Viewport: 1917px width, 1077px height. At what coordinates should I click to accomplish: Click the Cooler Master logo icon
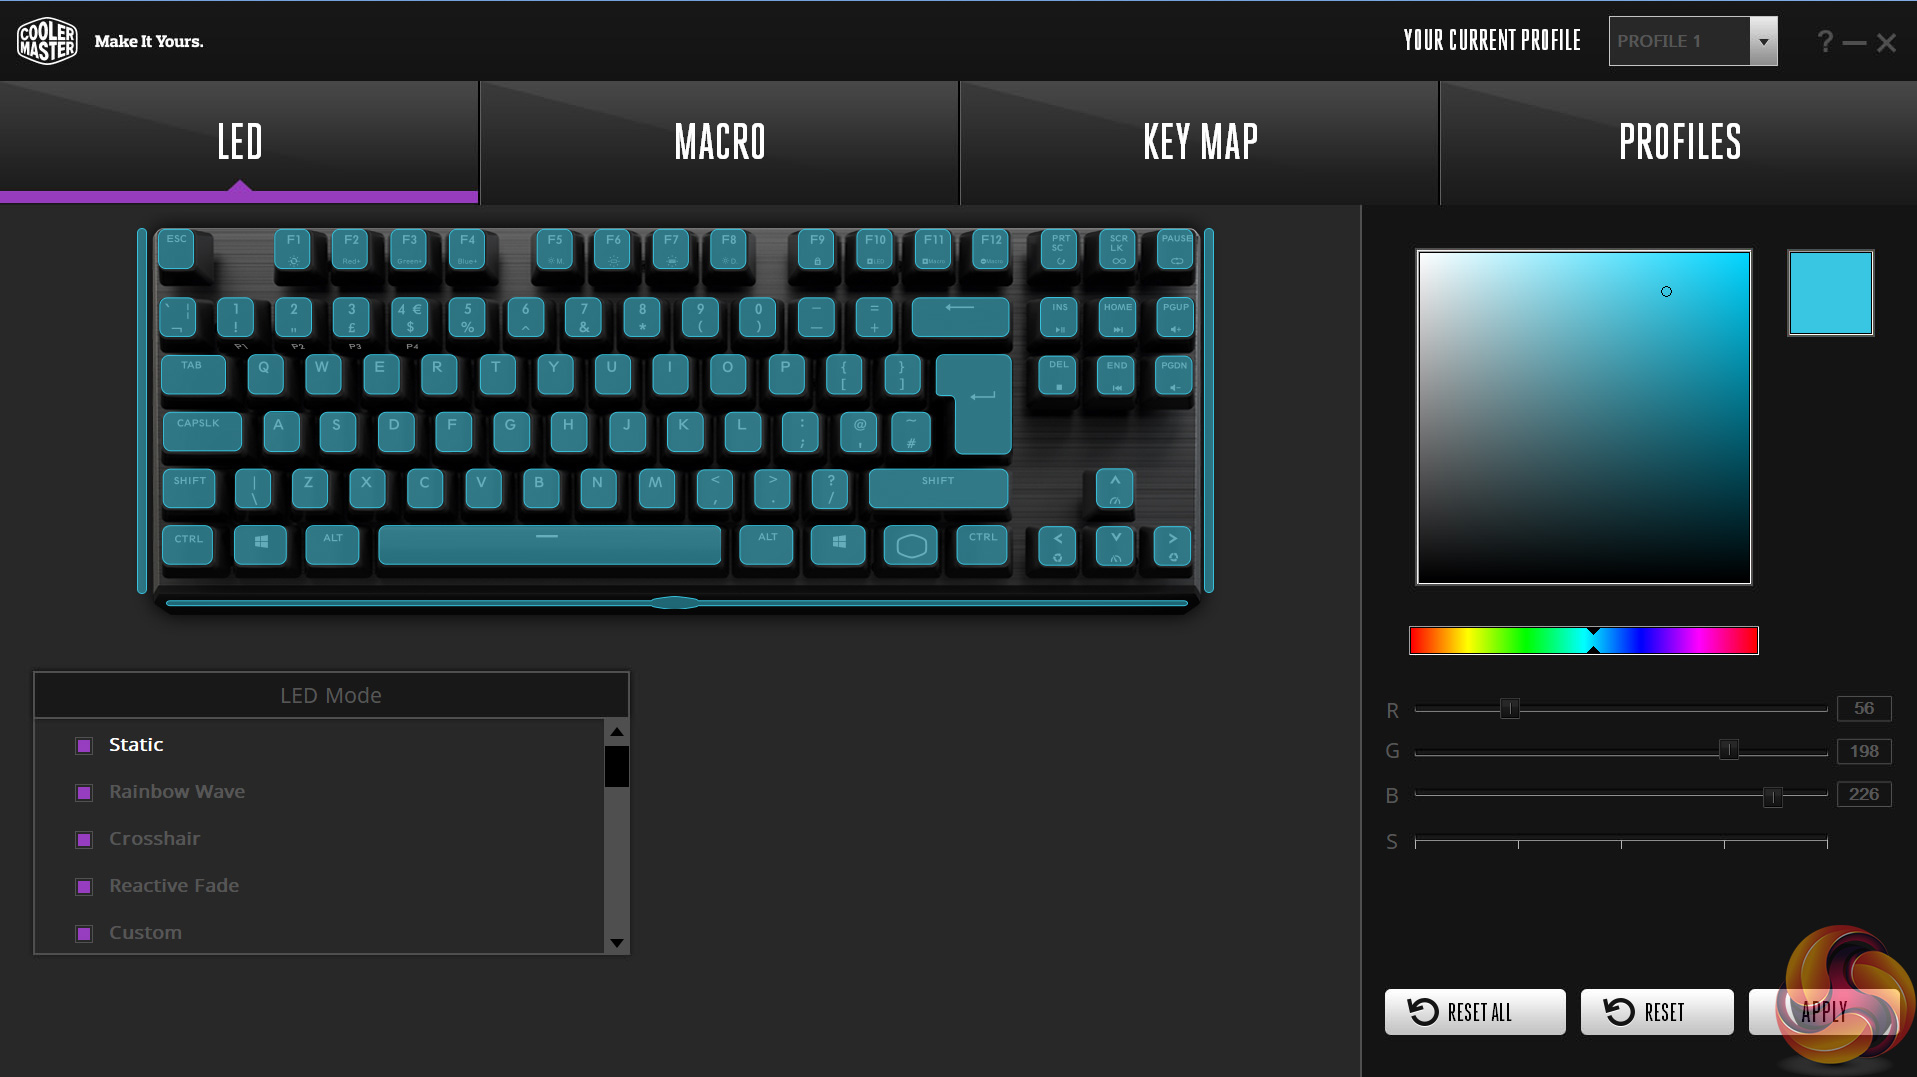47,41
